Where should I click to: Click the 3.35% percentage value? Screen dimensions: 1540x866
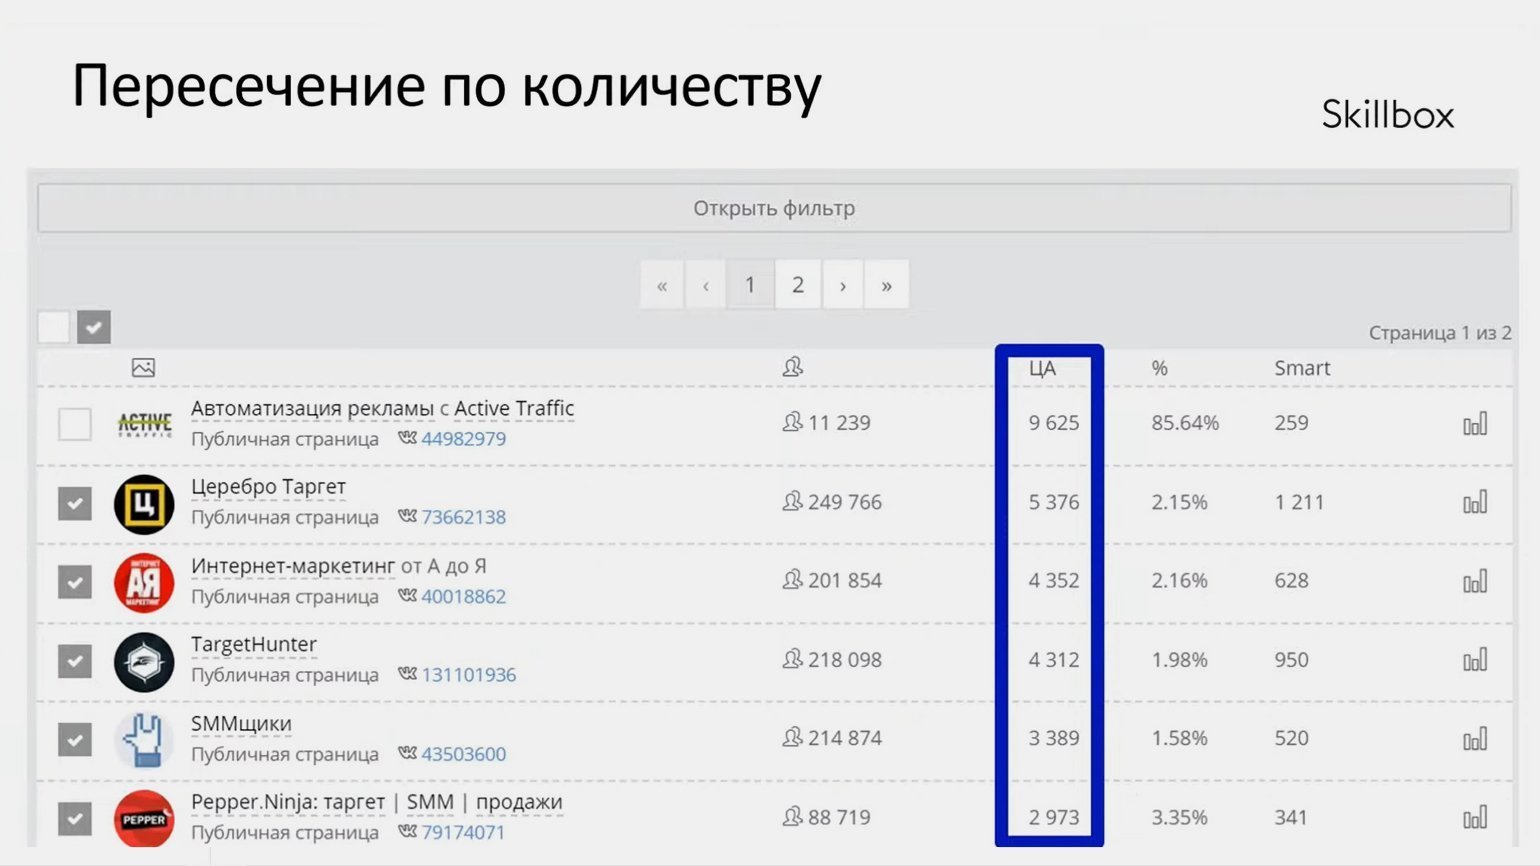[1180, 817]
